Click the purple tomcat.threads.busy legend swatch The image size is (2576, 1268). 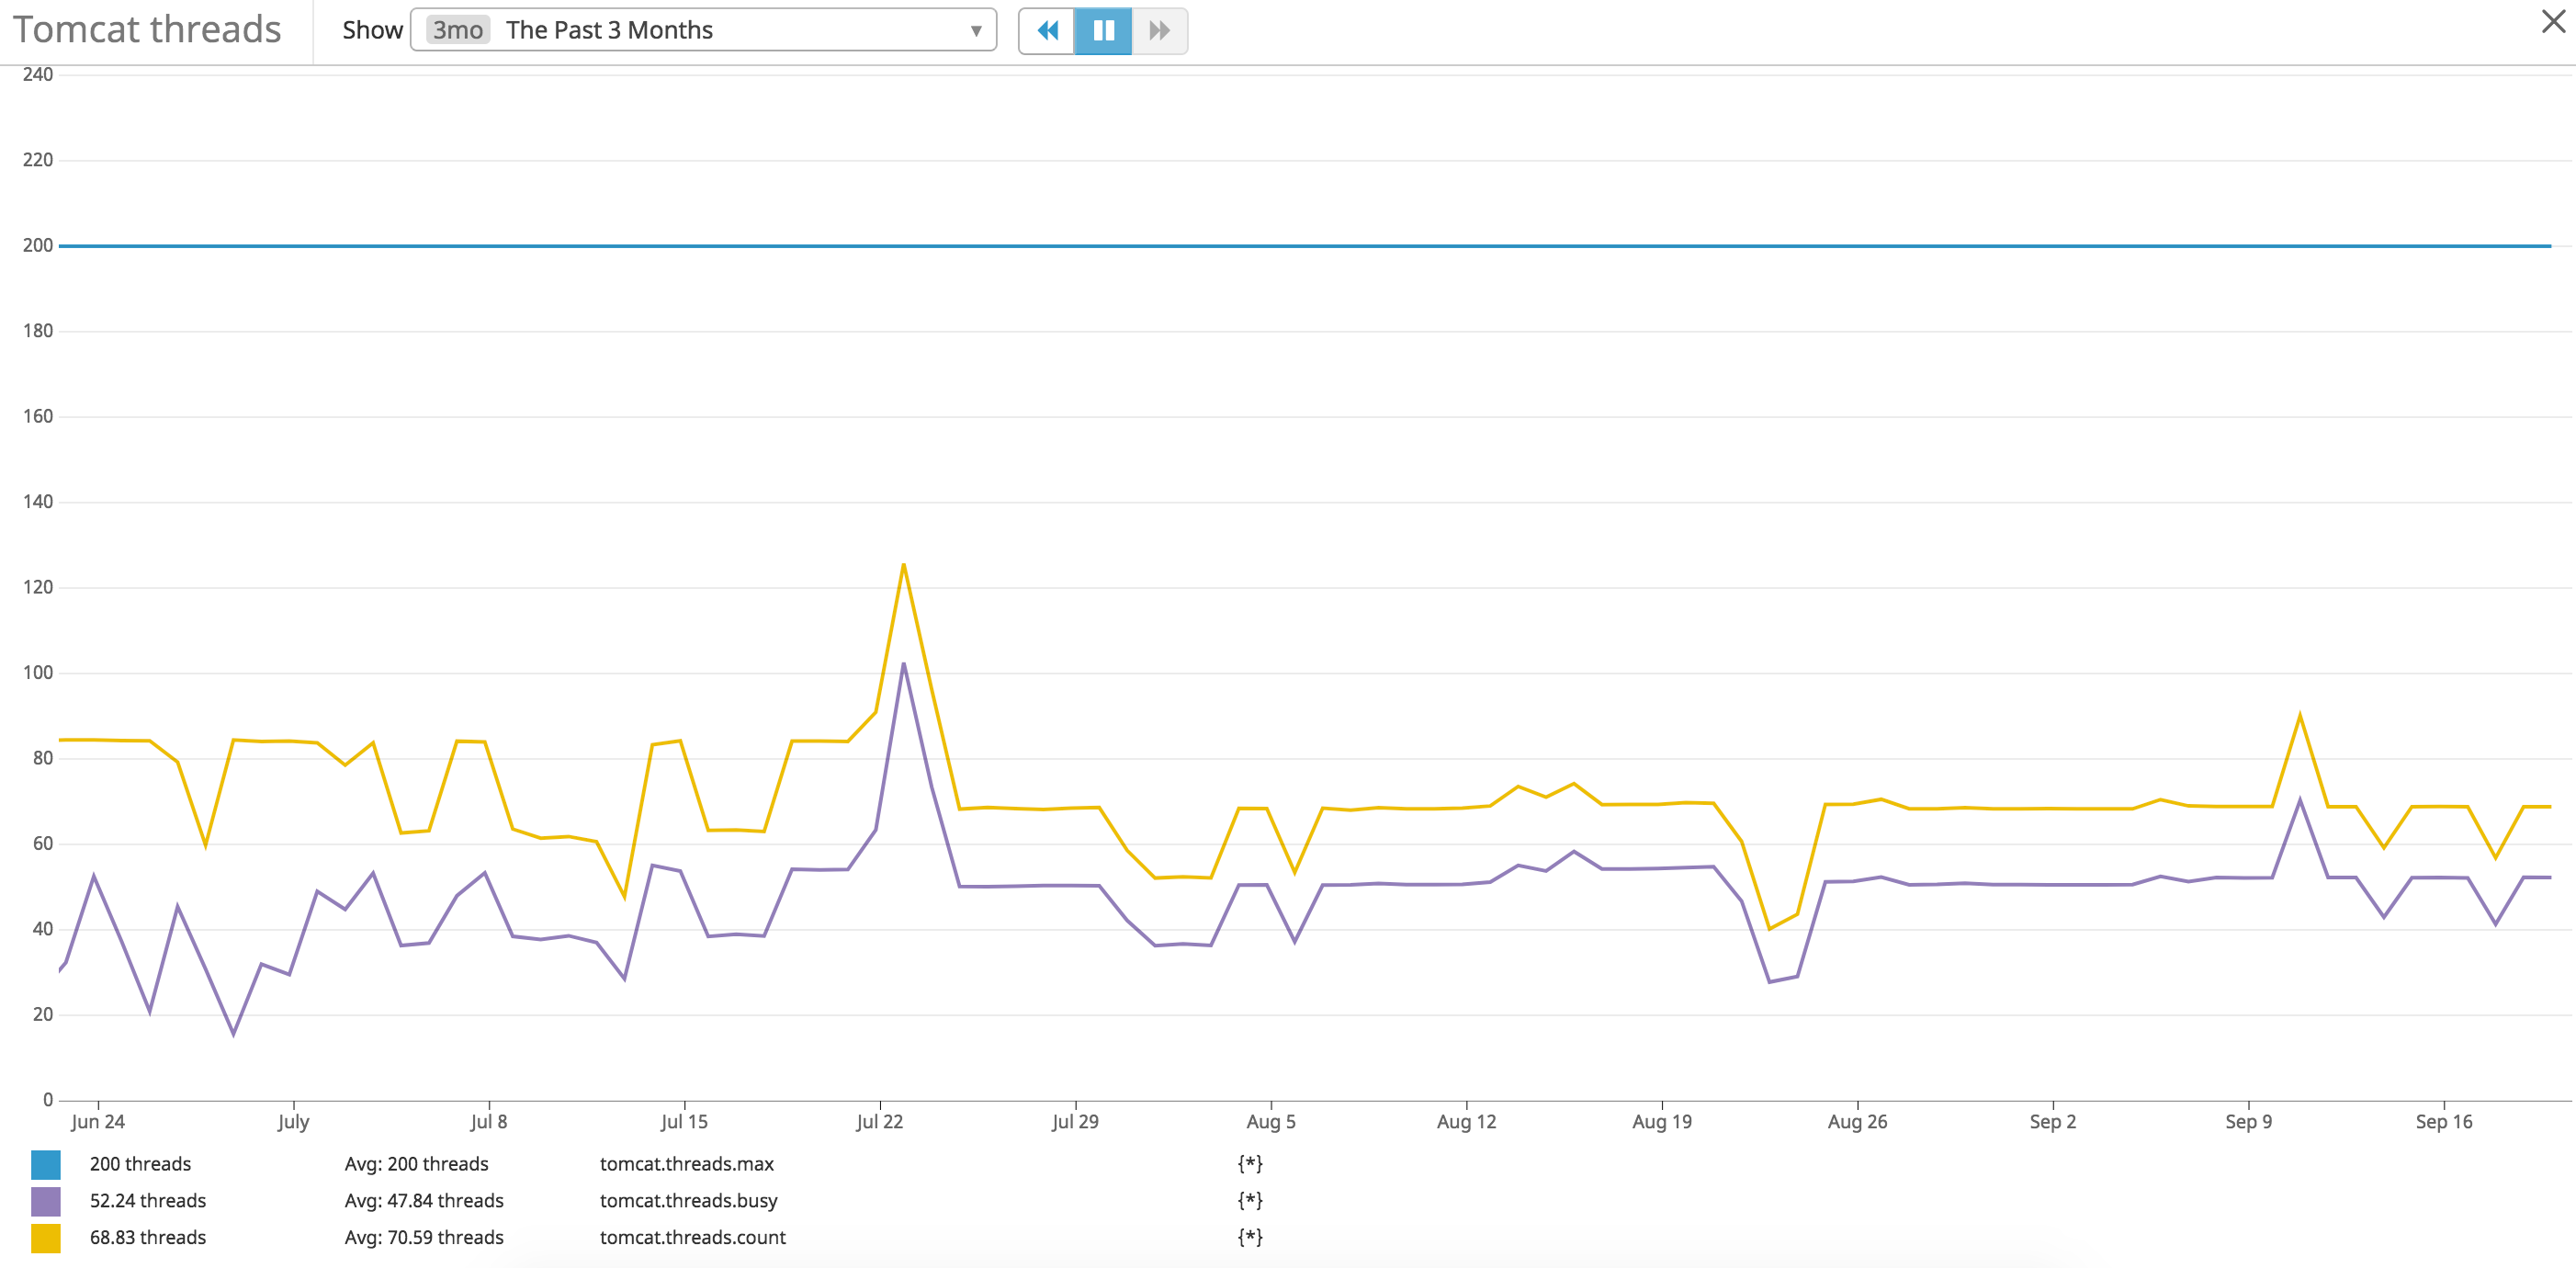47,1200
